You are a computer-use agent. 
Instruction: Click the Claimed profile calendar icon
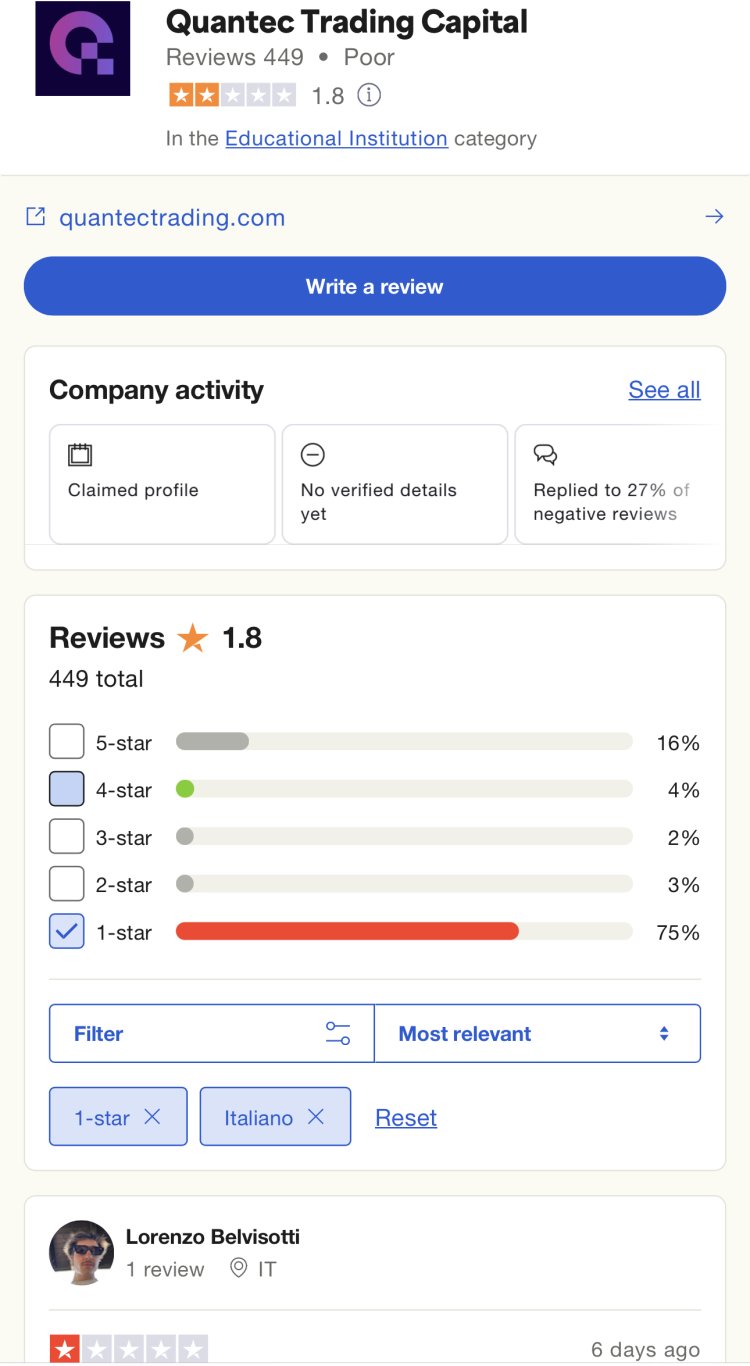80,454
